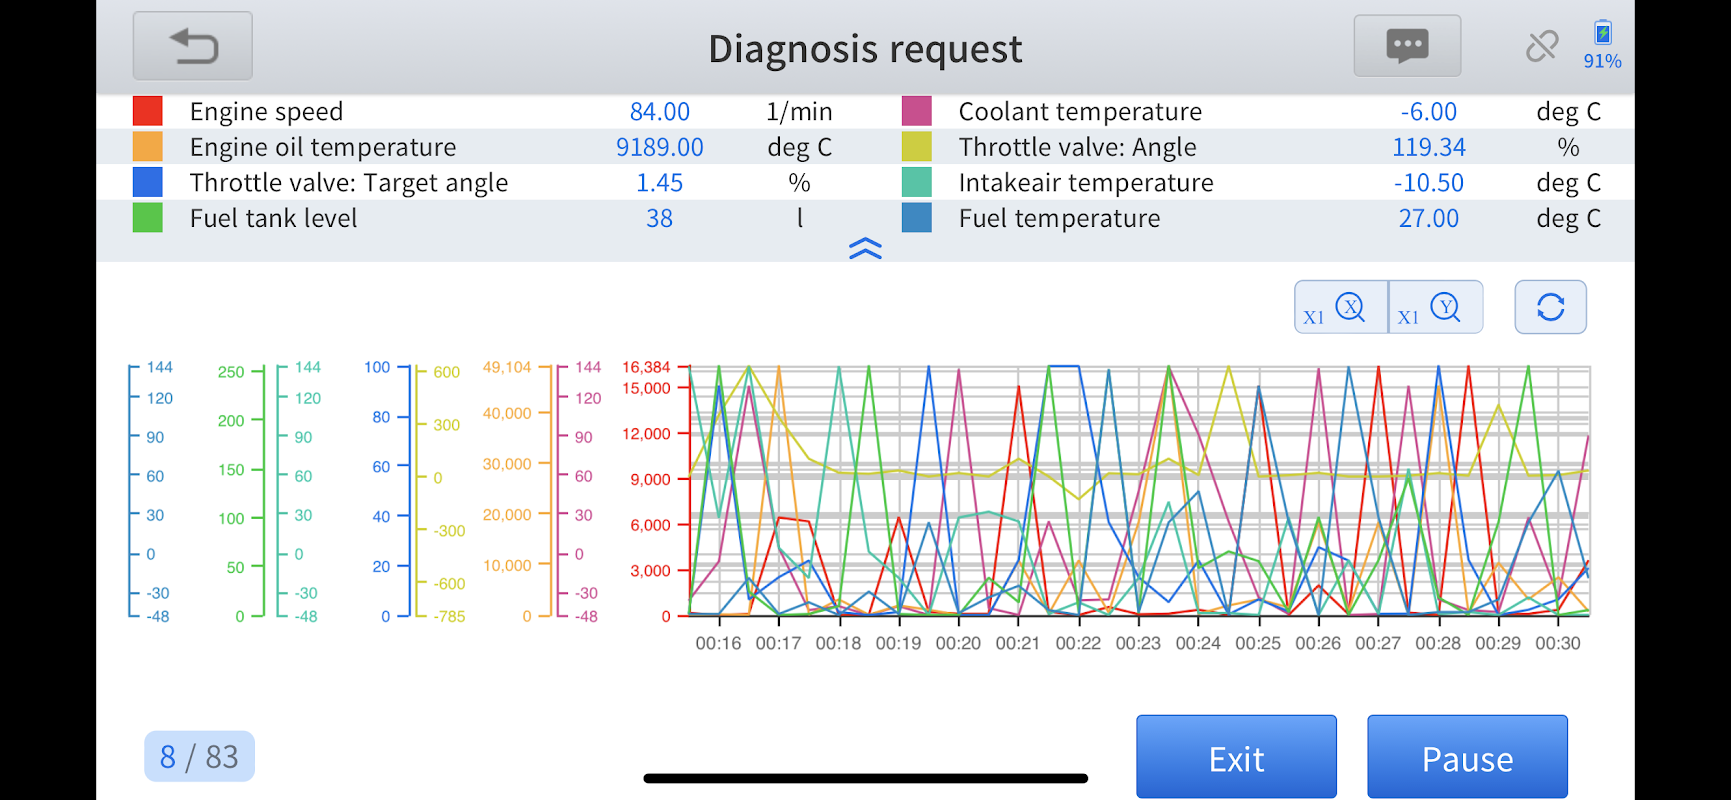Image resolution: width=1731 pixels, height=800 pixels.
Task: Tap the teal Intakeair temperature swatch
Action: 916,182
